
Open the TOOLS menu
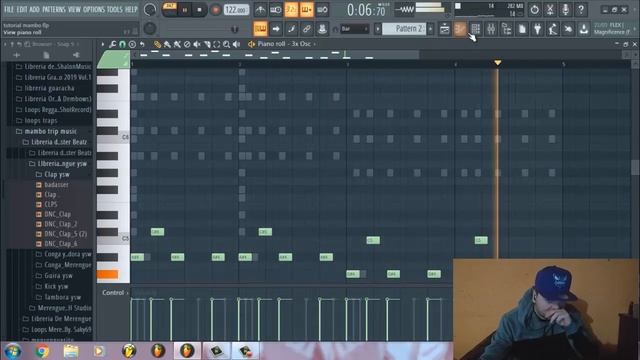click(115, 9)
